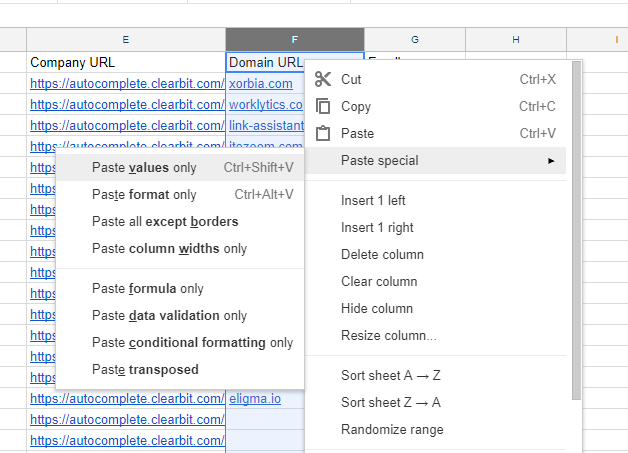Select column F header
Screen dimensions: 628x453
(295, 40)
